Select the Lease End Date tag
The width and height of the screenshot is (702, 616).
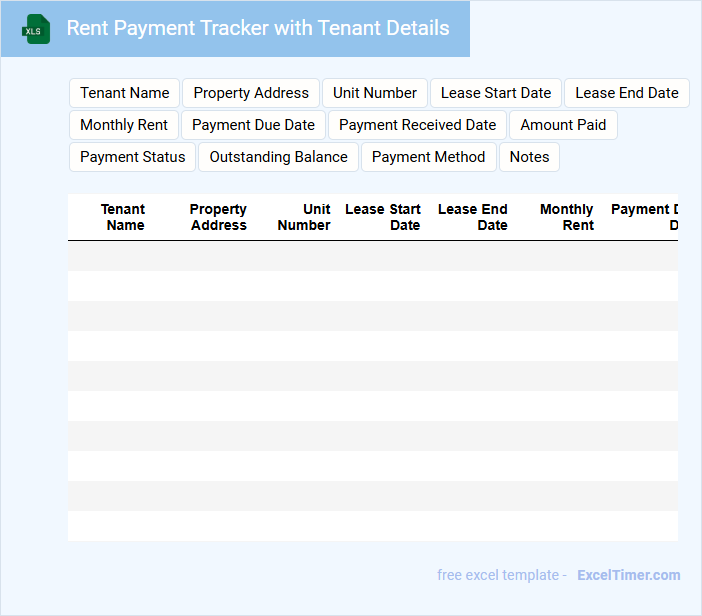point(627,93)
